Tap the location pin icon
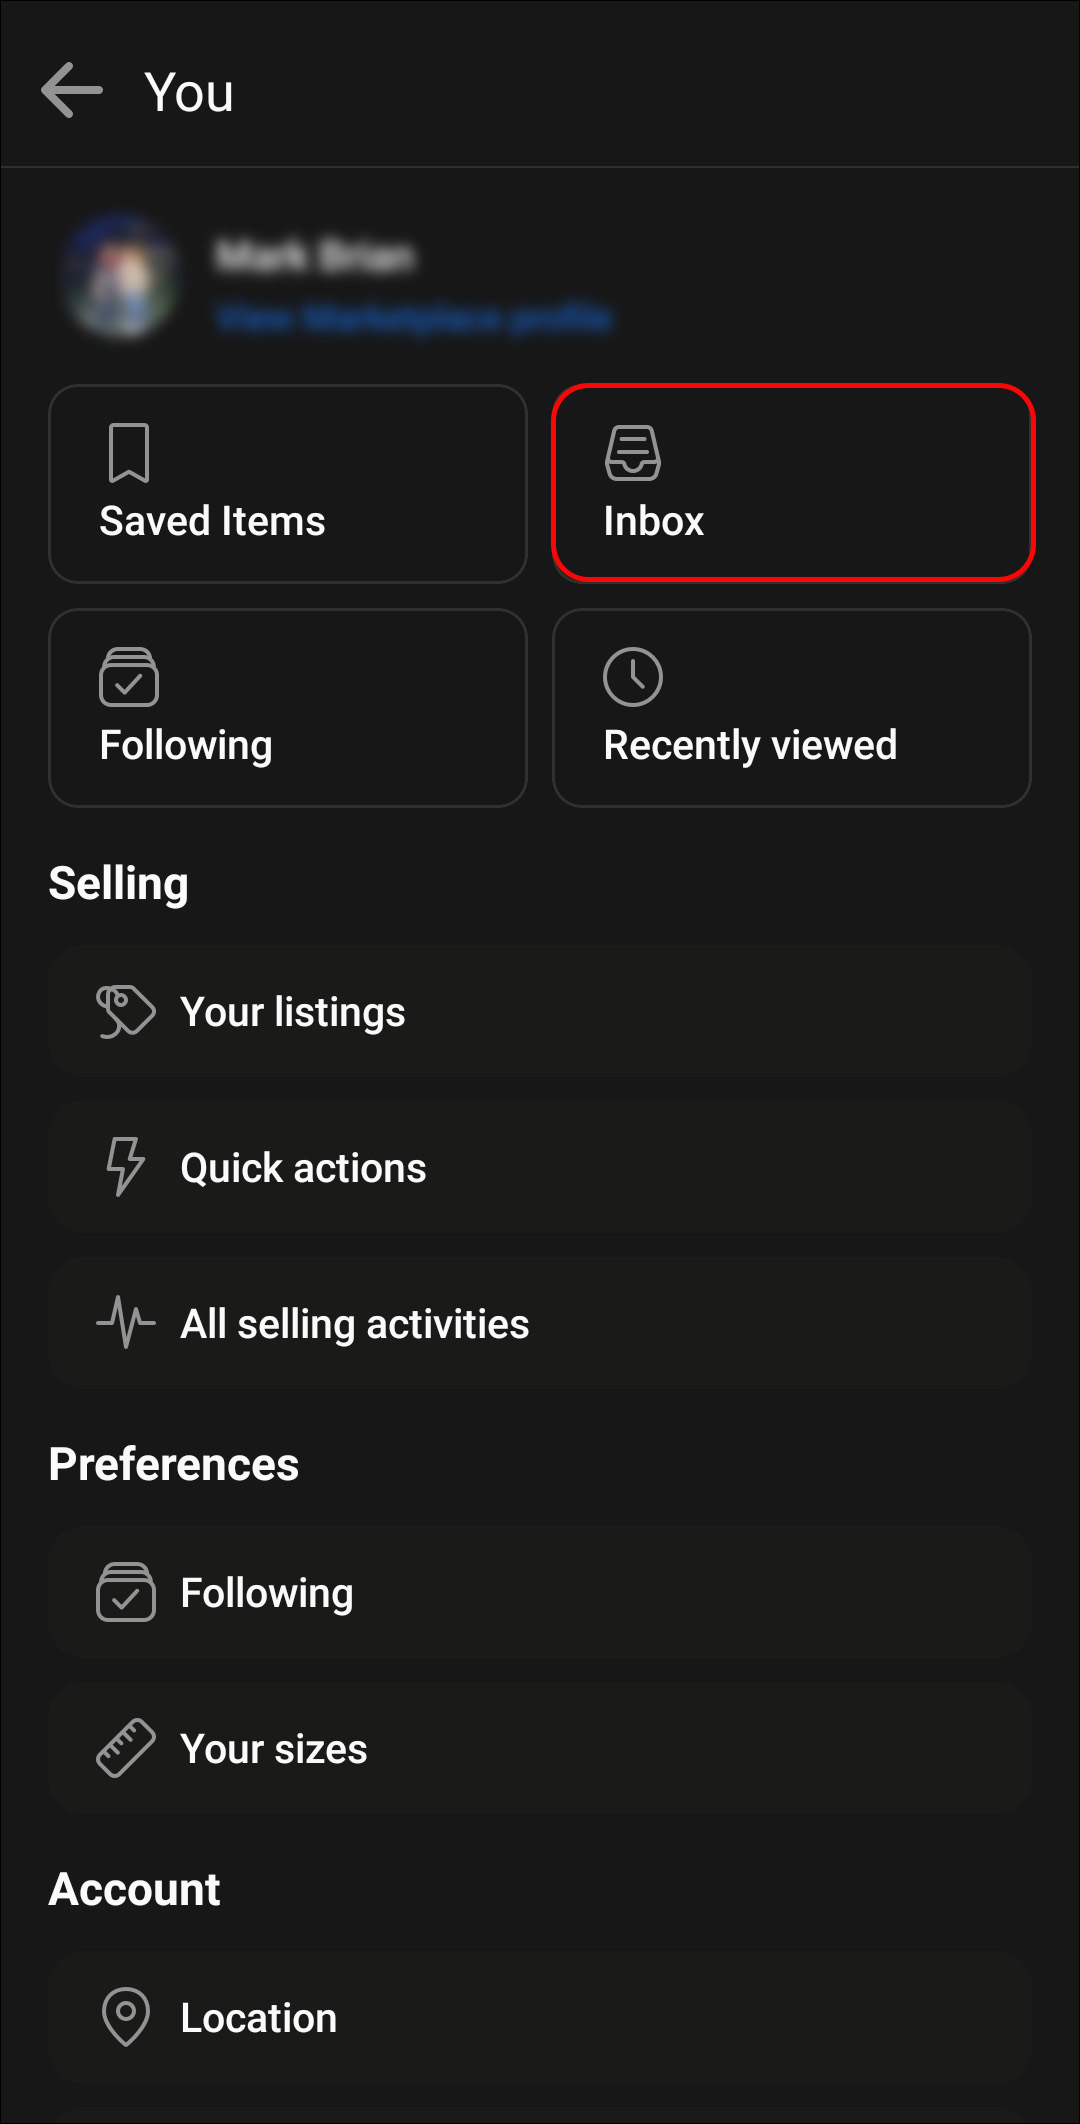Image resolution: width=1080 pixels, height=2124 pixels. pyautogui.click(x=125, y=2017)
